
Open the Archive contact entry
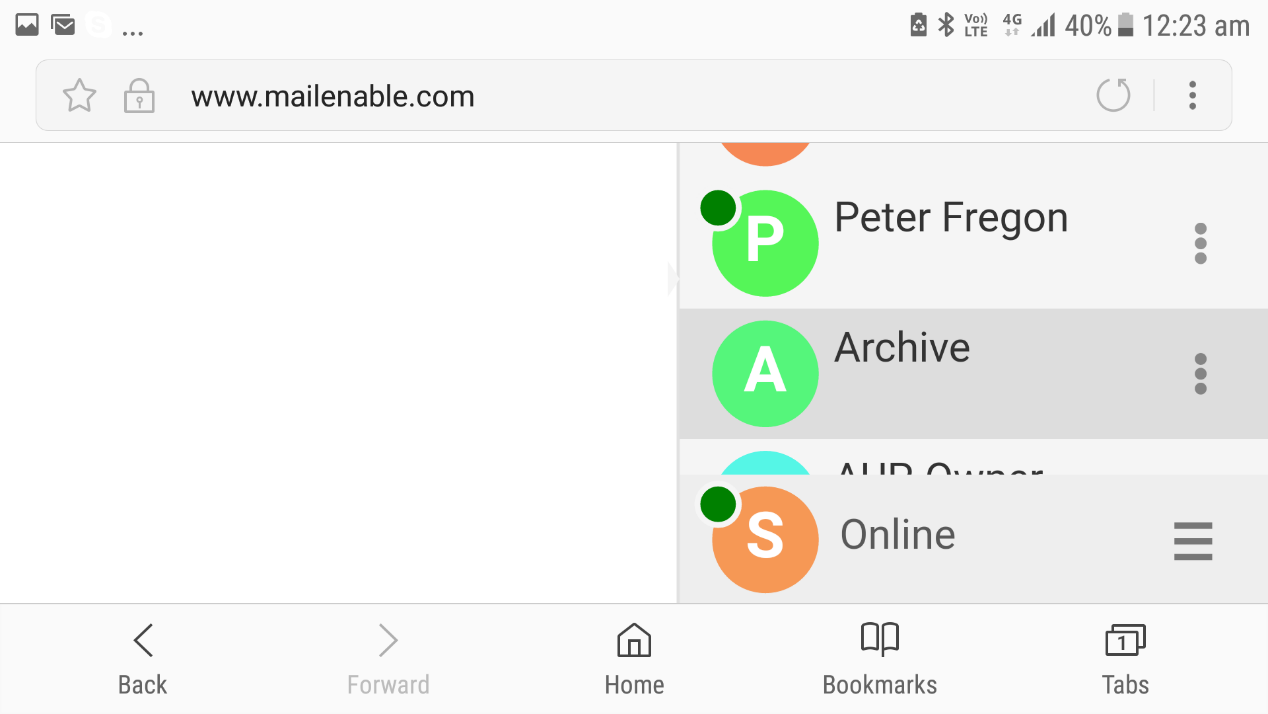[973, 373]
